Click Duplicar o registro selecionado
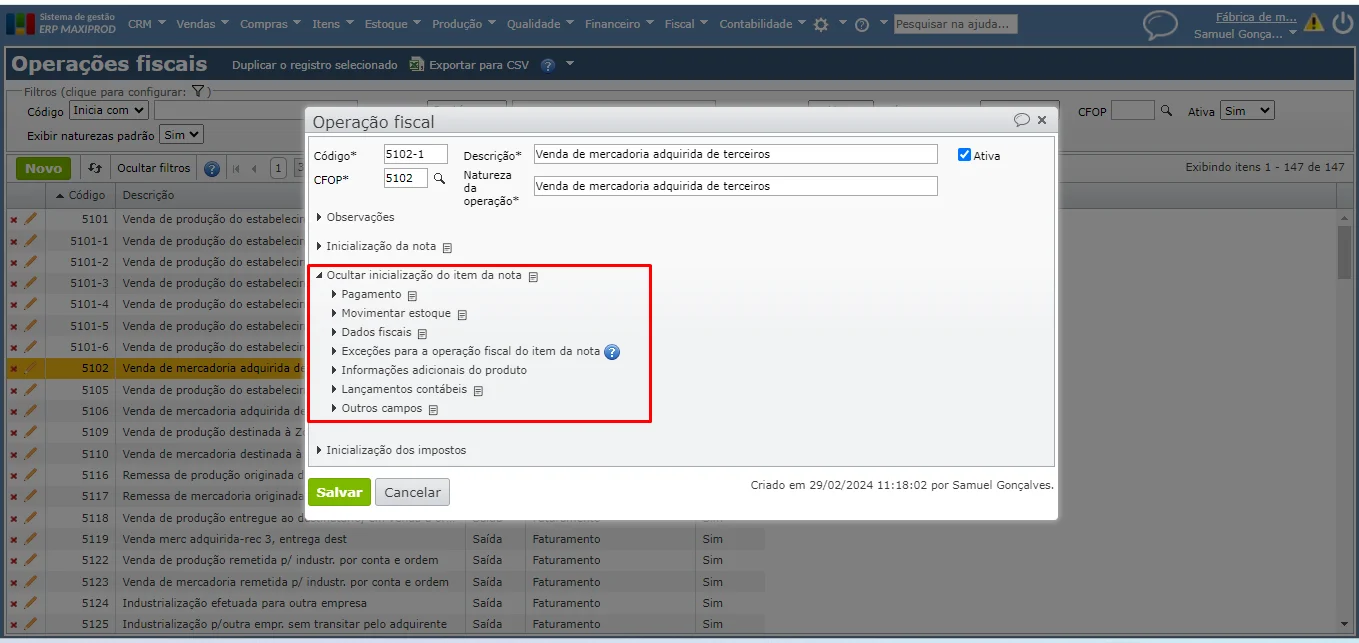The image size is (1359, 643). coord(314,65)
